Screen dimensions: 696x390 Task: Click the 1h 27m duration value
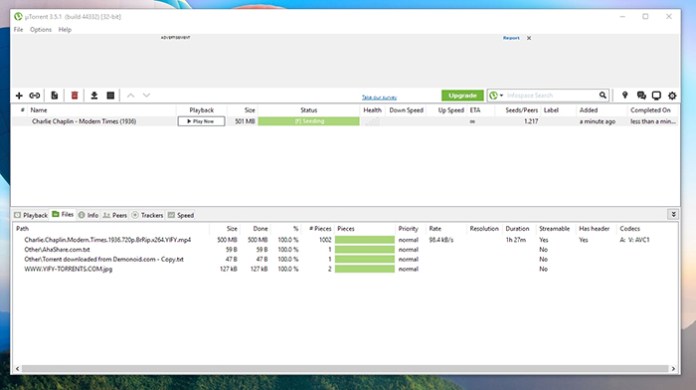coord(515,240)
